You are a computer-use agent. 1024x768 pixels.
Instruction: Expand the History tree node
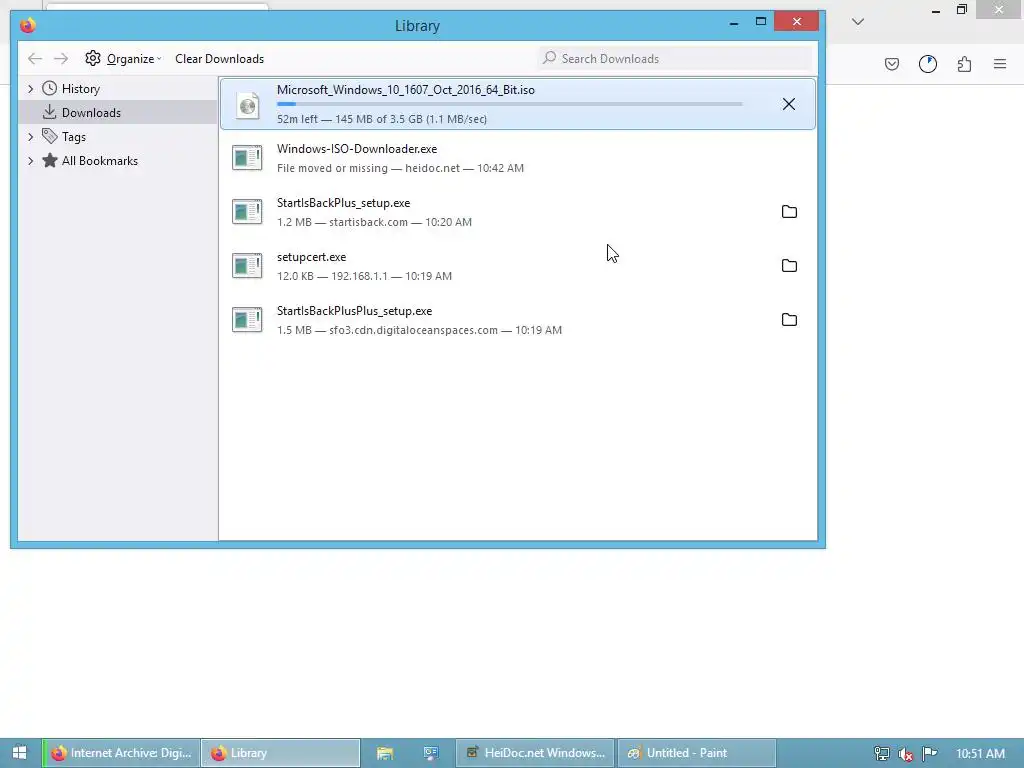tap(30, 89)
